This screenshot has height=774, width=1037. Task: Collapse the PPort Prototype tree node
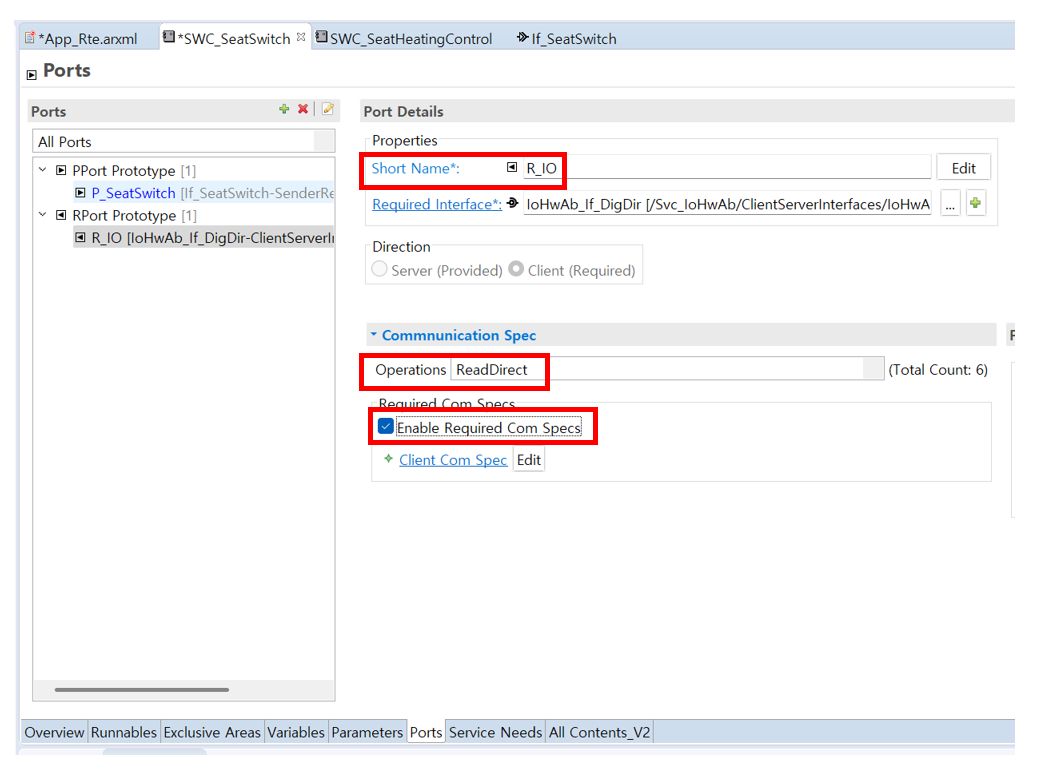point(43,170)
